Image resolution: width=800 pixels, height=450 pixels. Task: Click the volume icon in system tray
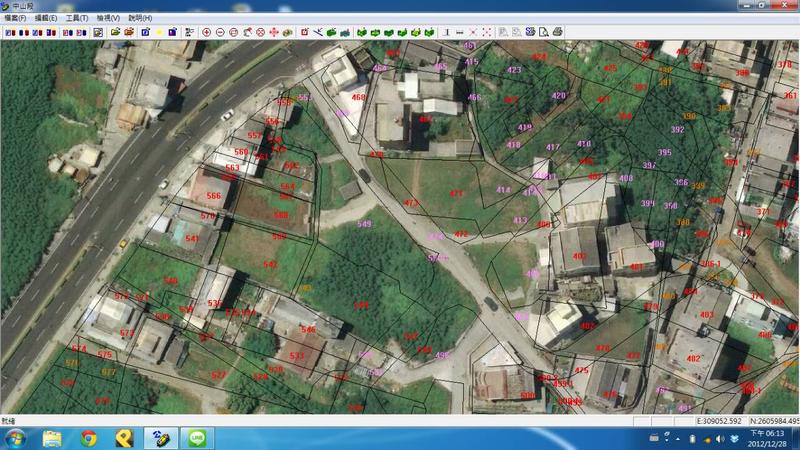coord(720,439)
